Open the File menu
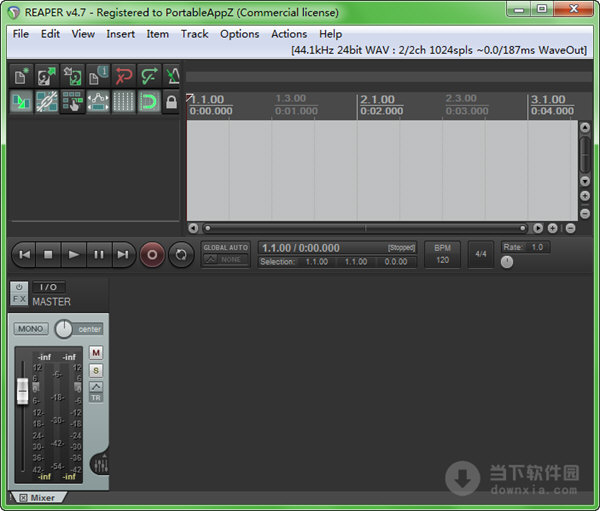 click(21, 34)
